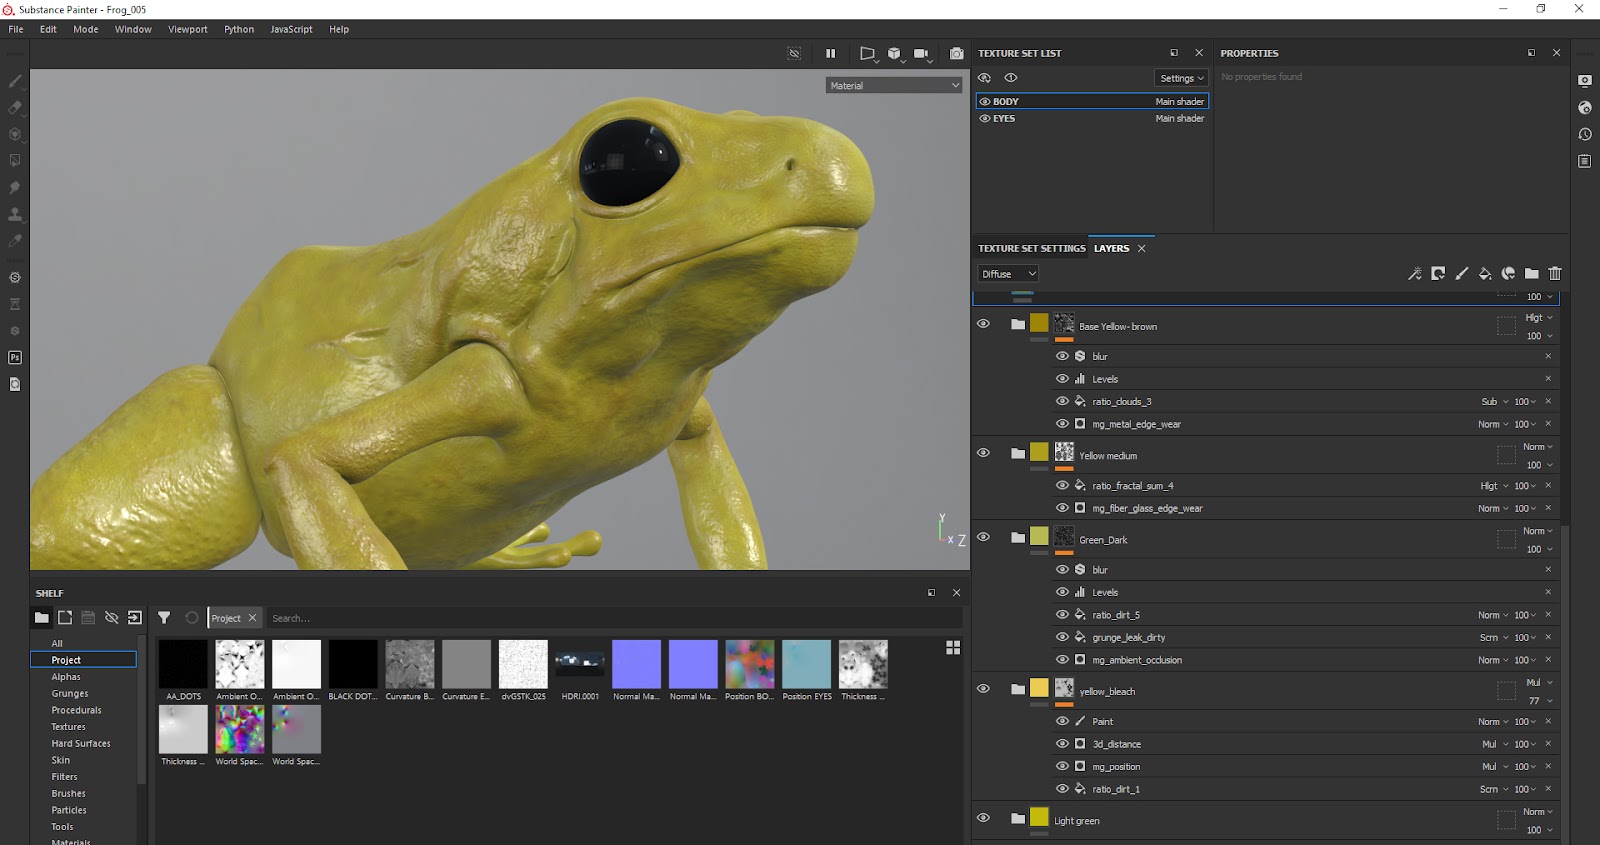Open the Viewport menu
Viewport: 1600px width, 845px height.
pos(187,29)
